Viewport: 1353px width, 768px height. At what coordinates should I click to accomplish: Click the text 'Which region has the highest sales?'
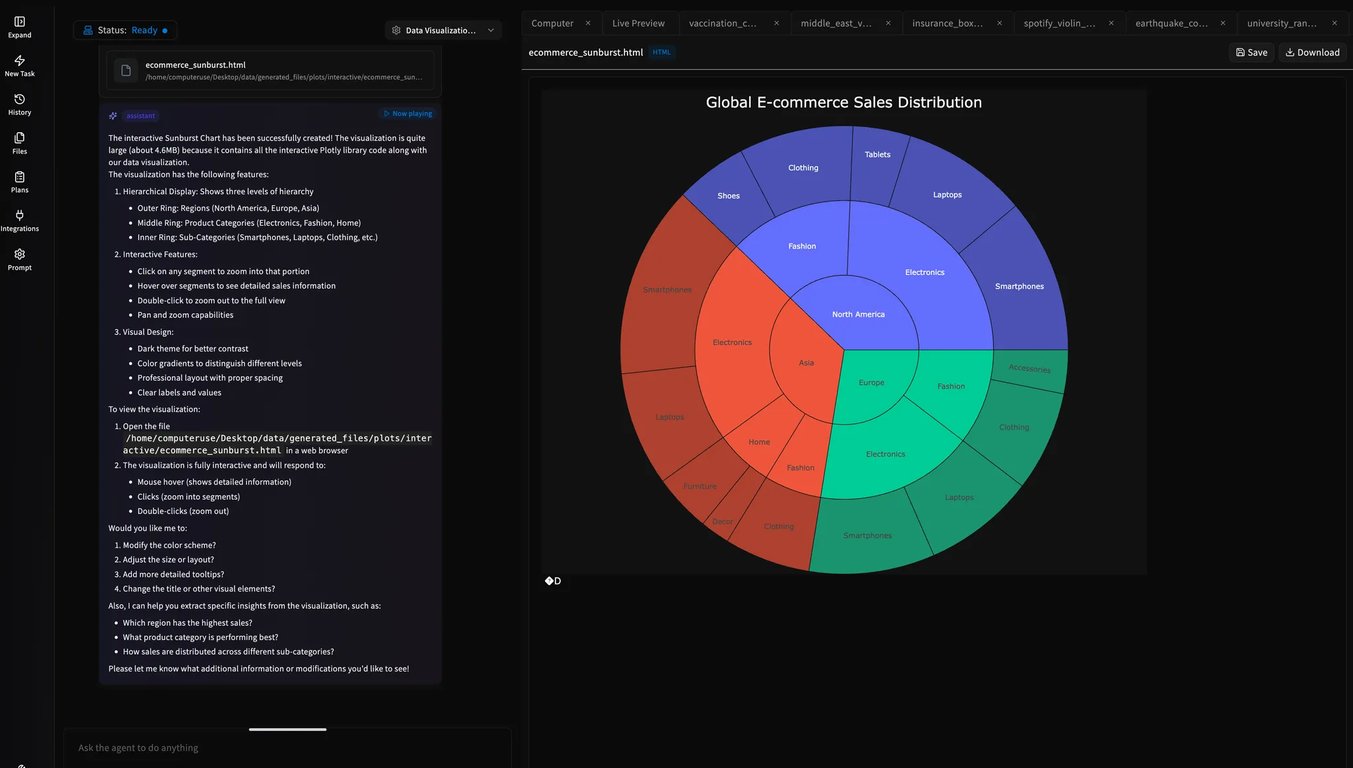click(x=187, y=623)
